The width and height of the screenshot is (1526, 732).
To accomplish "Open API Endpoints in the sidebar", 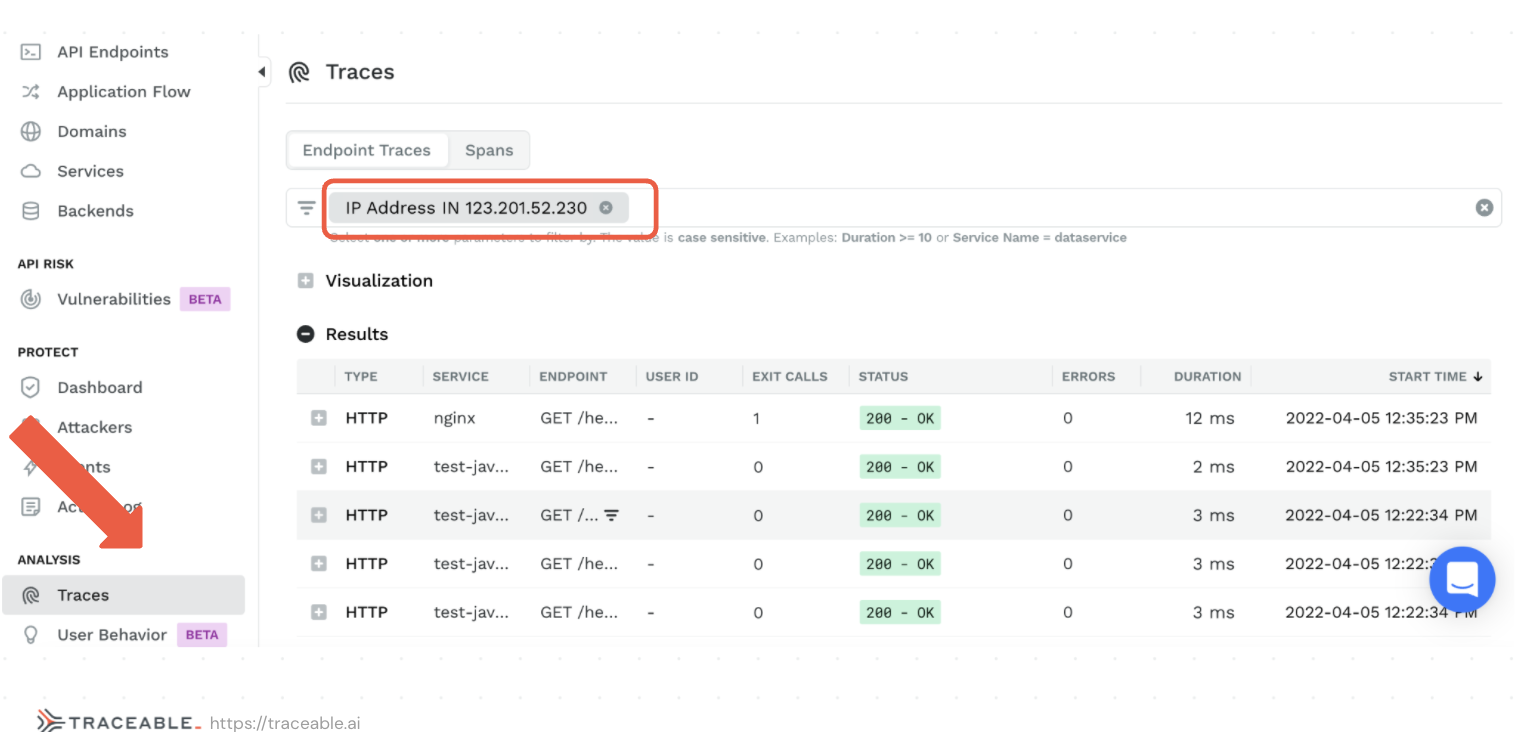I will click(x=112, y=52).
